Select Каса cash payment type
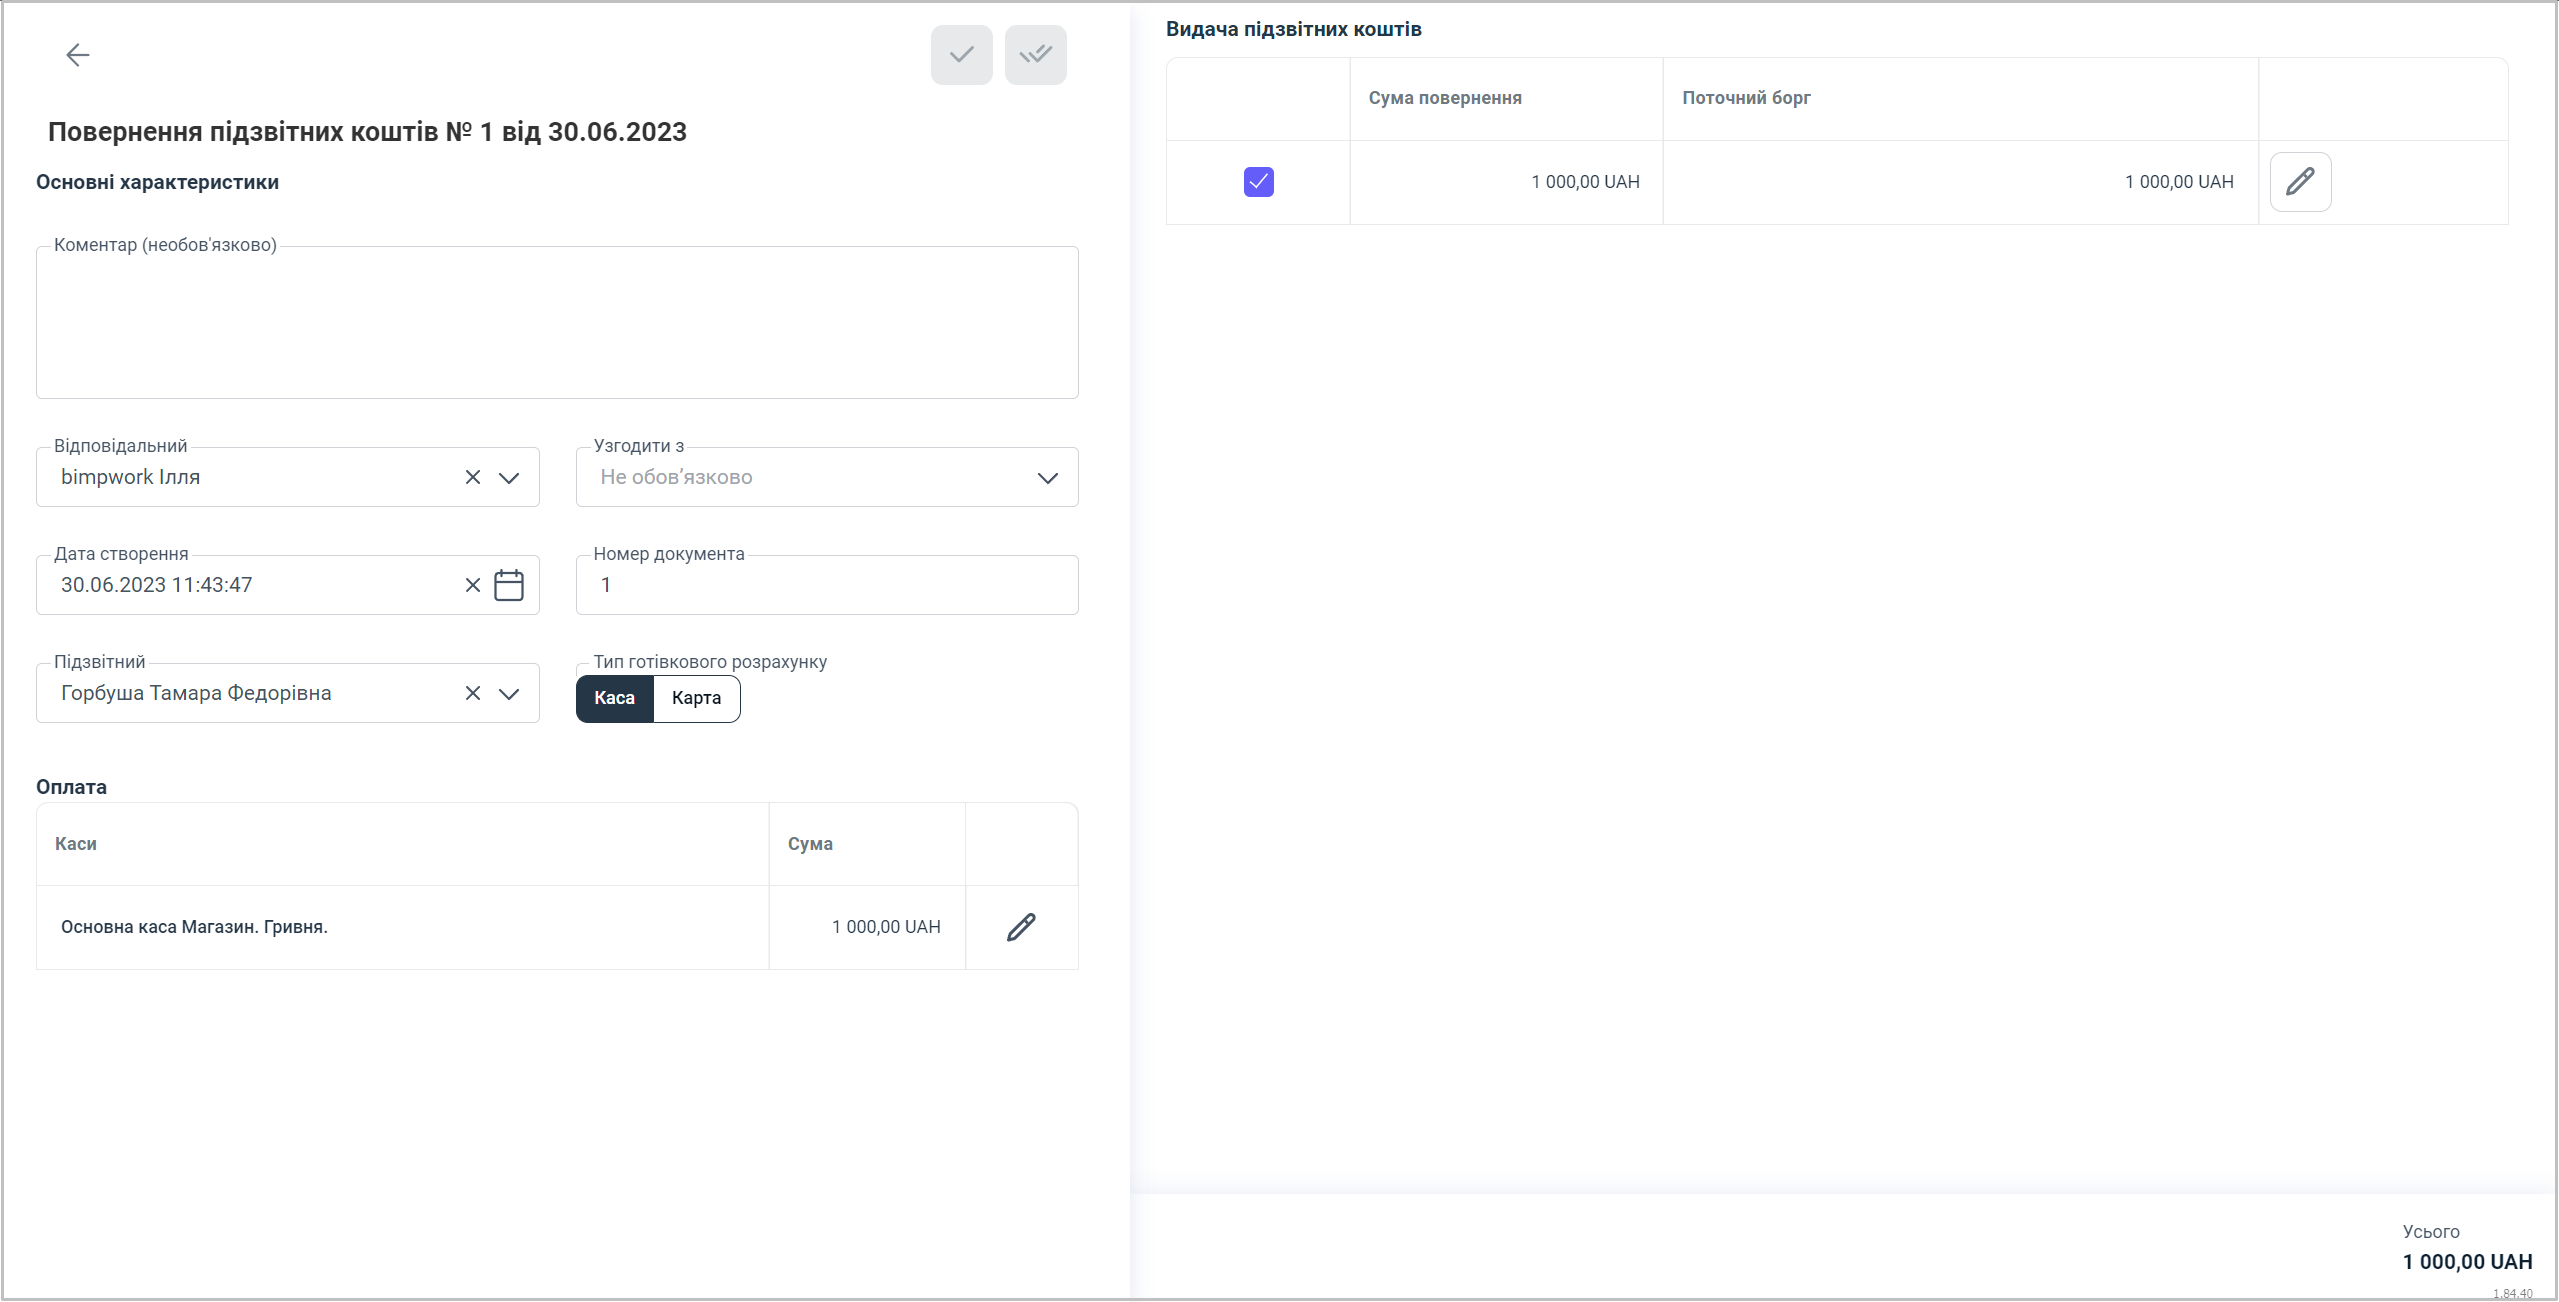This screenshot has height=1302, width=2559. tap(614, 698)
